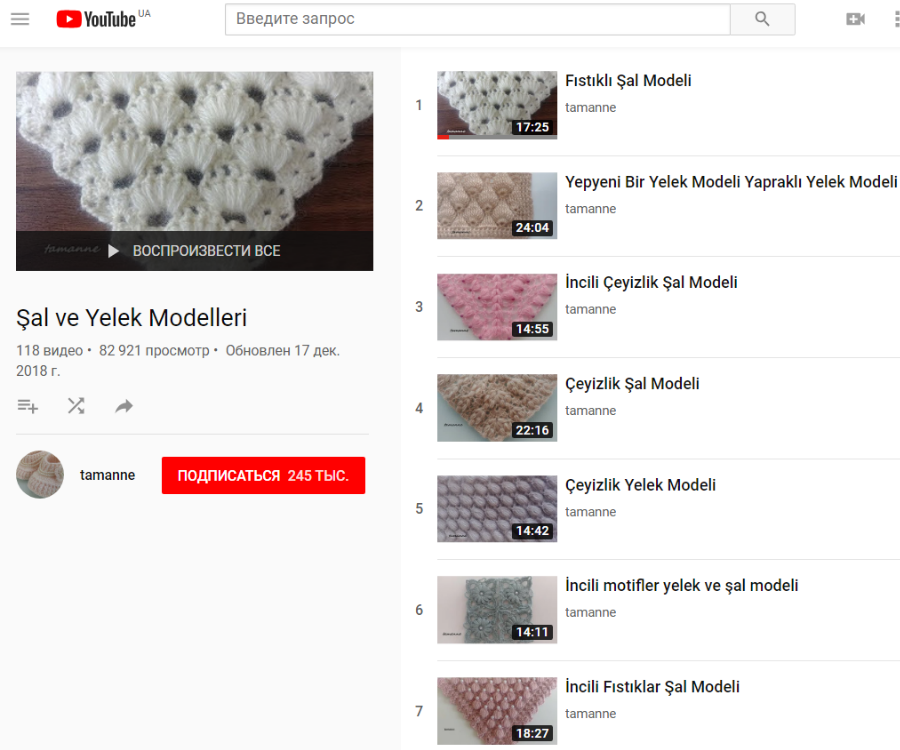This screenshot has height=750, width=900.
Task: Open tamanne channel name link
Action: point(107,475)
